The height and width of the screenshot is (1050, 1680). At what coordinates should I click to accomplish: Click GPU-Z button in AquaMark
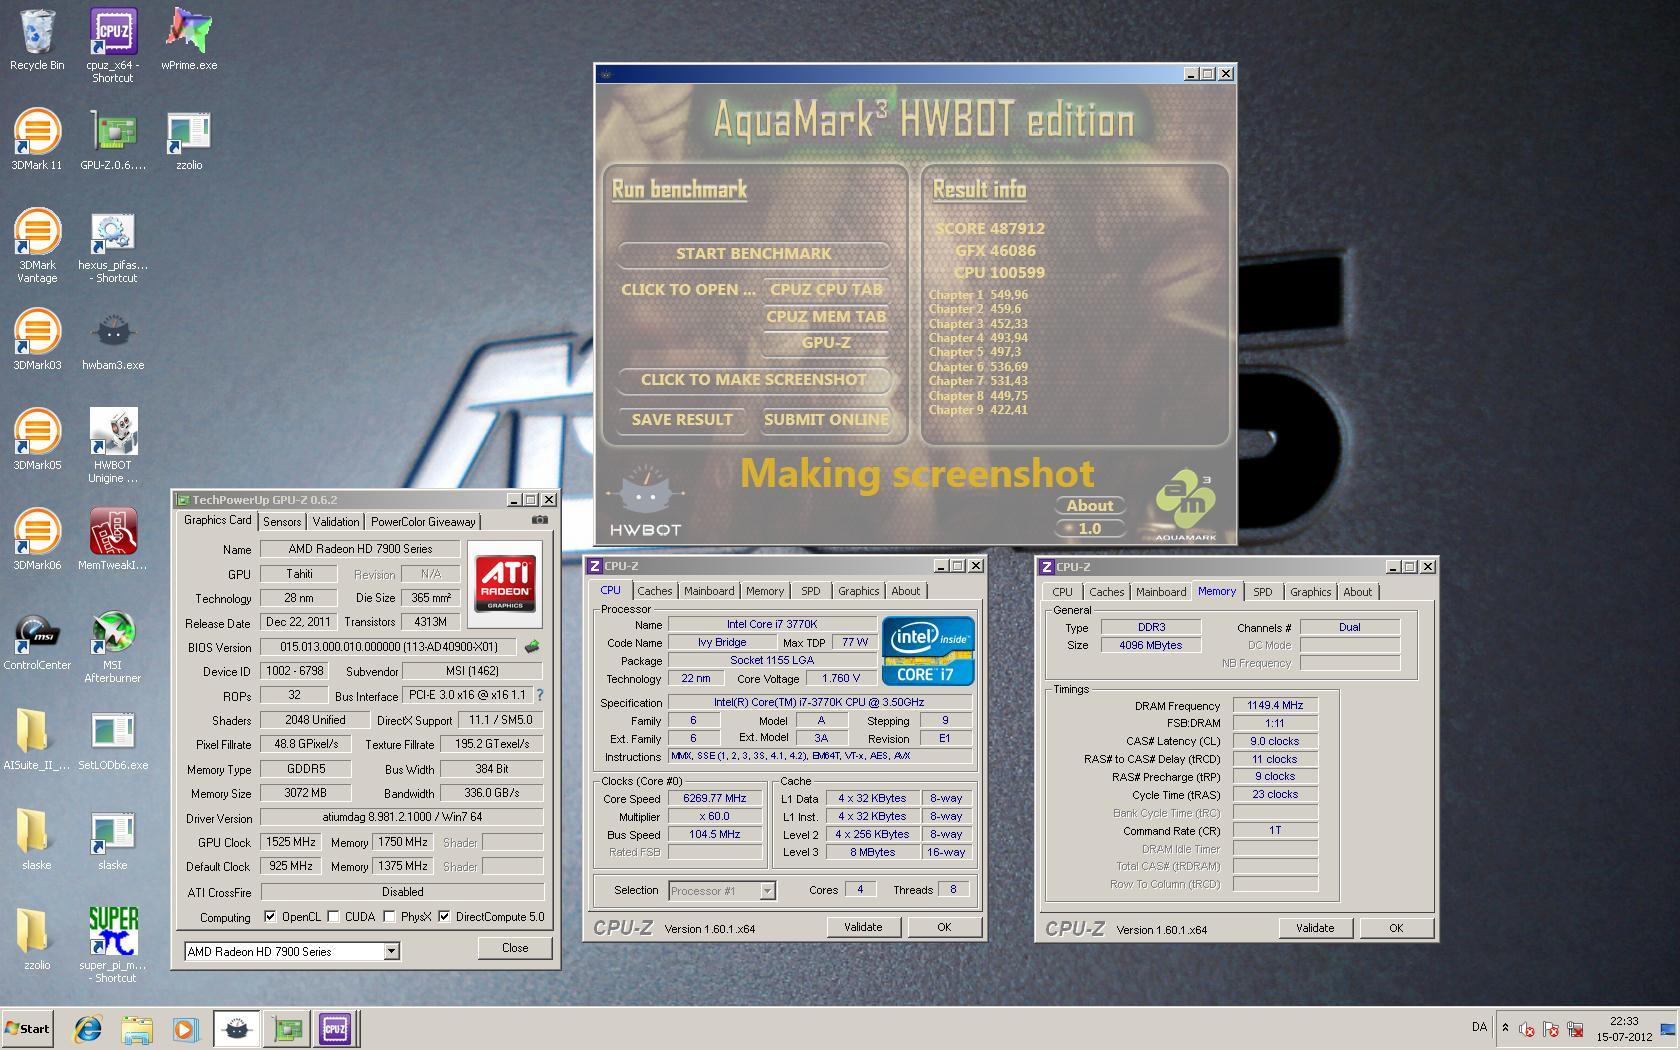click(826, 343)
